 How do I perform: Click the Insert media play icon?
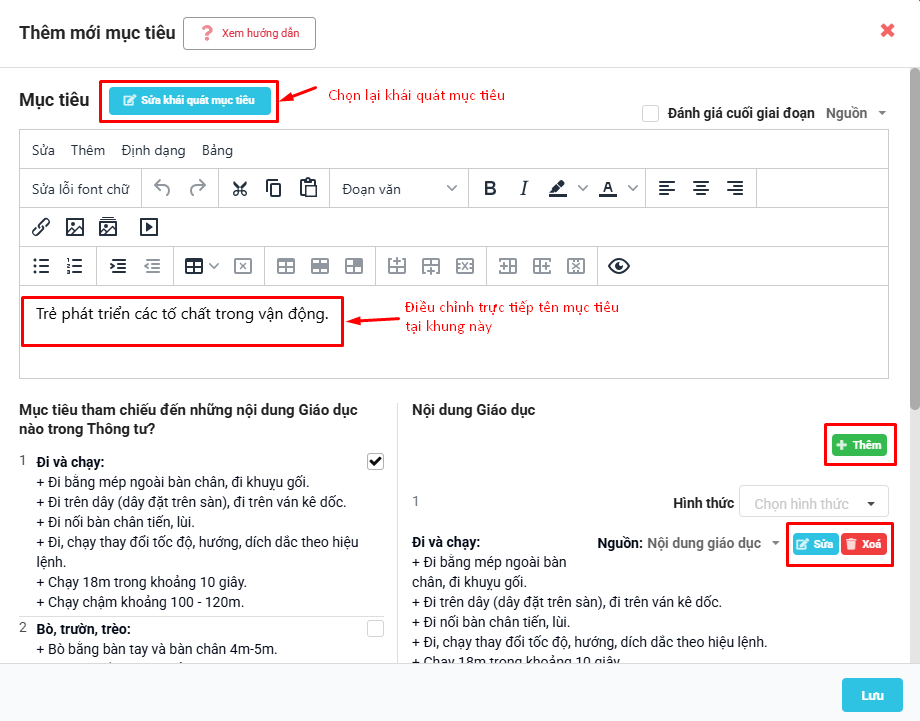[148, 227]
